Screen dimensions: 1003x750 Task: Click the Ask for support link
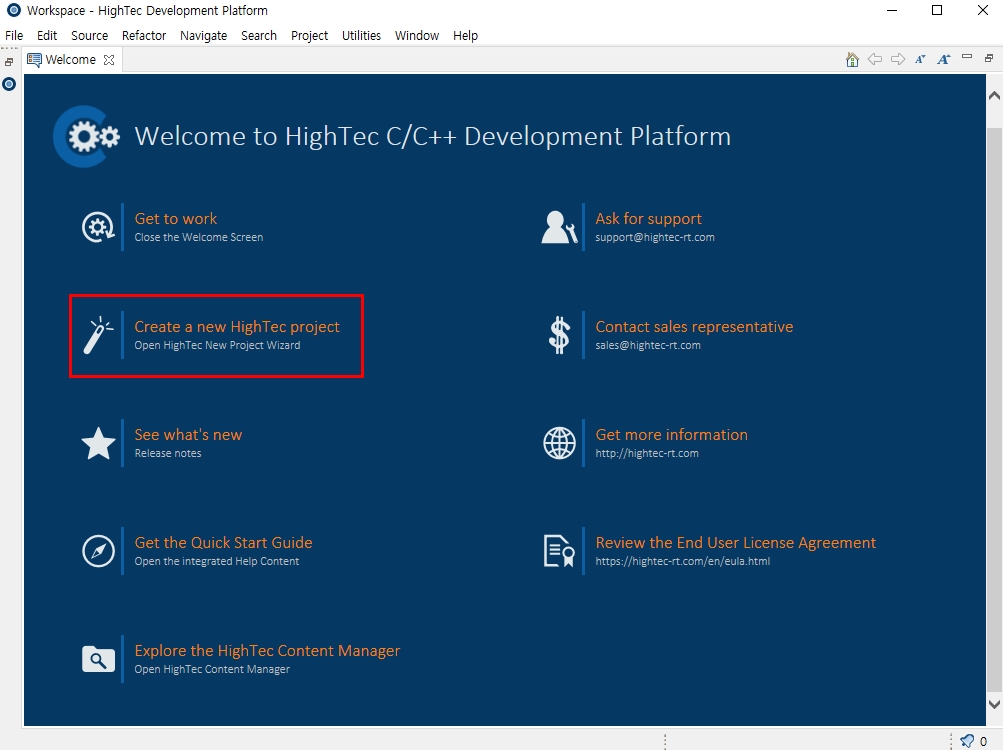(x=649, y=219)
